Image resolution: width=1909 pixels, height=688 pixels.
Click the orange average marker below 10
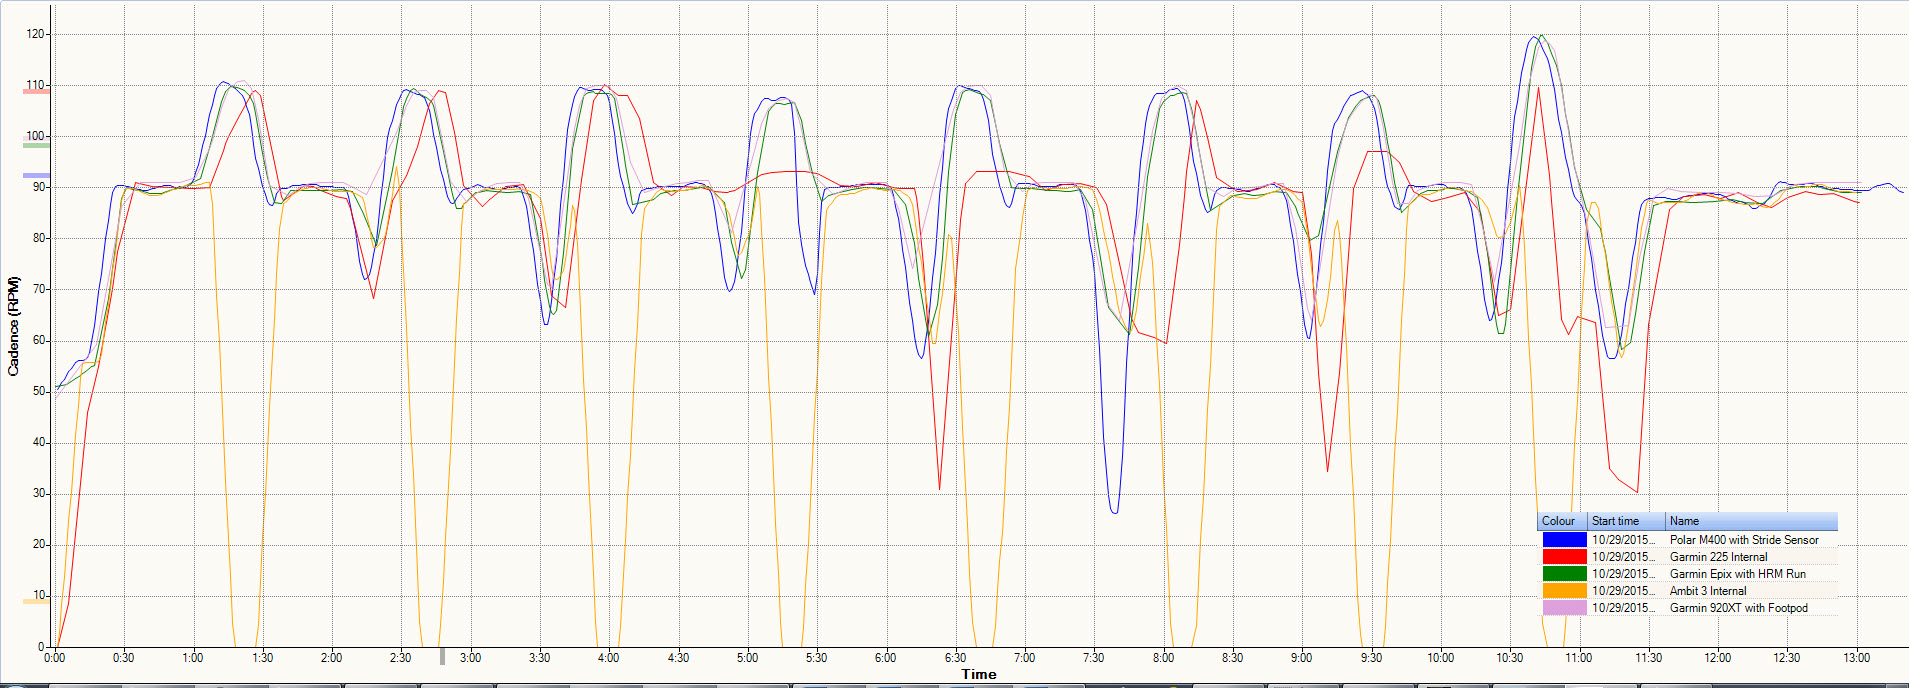pyautogui.click(x=36, y=601)
